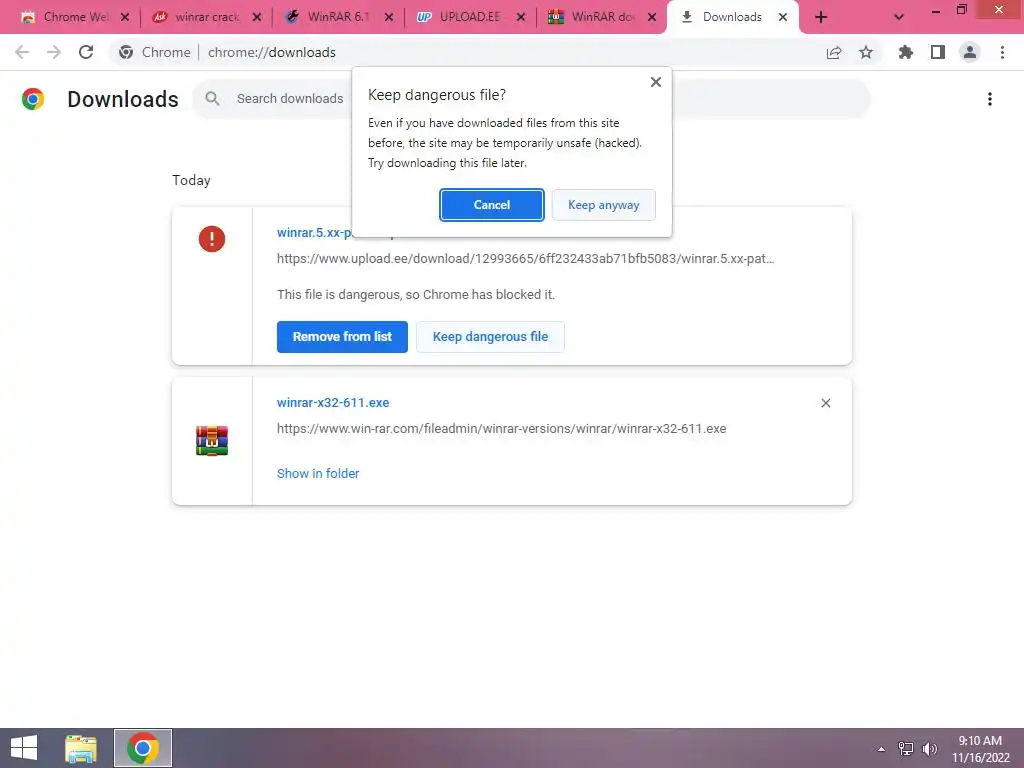The width and height of the screenshot is (1024, 768).
Task: Open the volume speaker icon
Action: click(929, 749)
